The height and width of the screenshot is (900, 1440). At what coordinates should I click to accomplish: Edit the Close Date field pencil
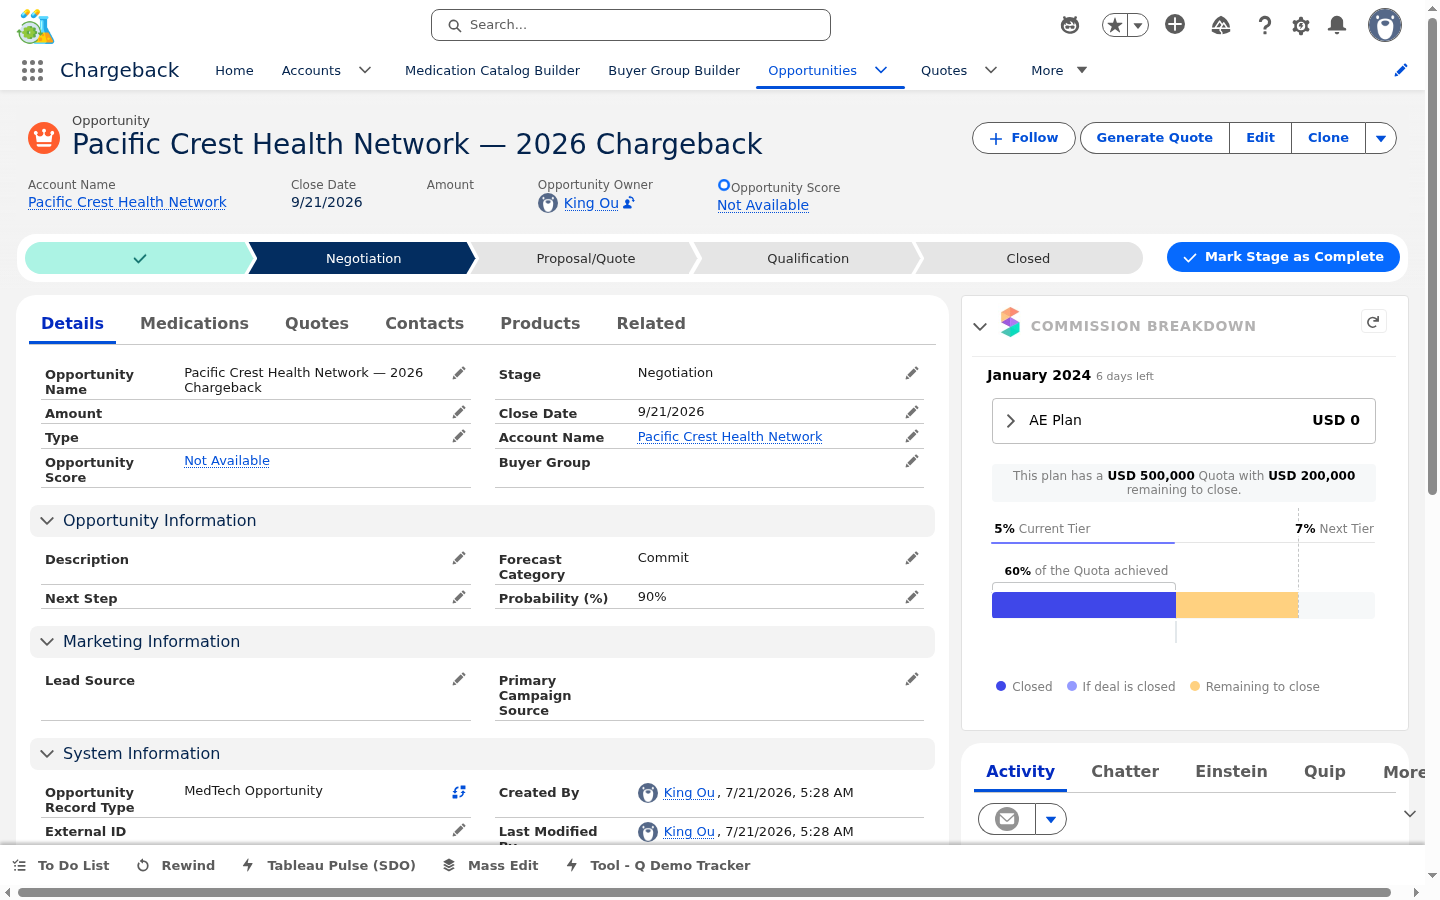click(912, 412)
